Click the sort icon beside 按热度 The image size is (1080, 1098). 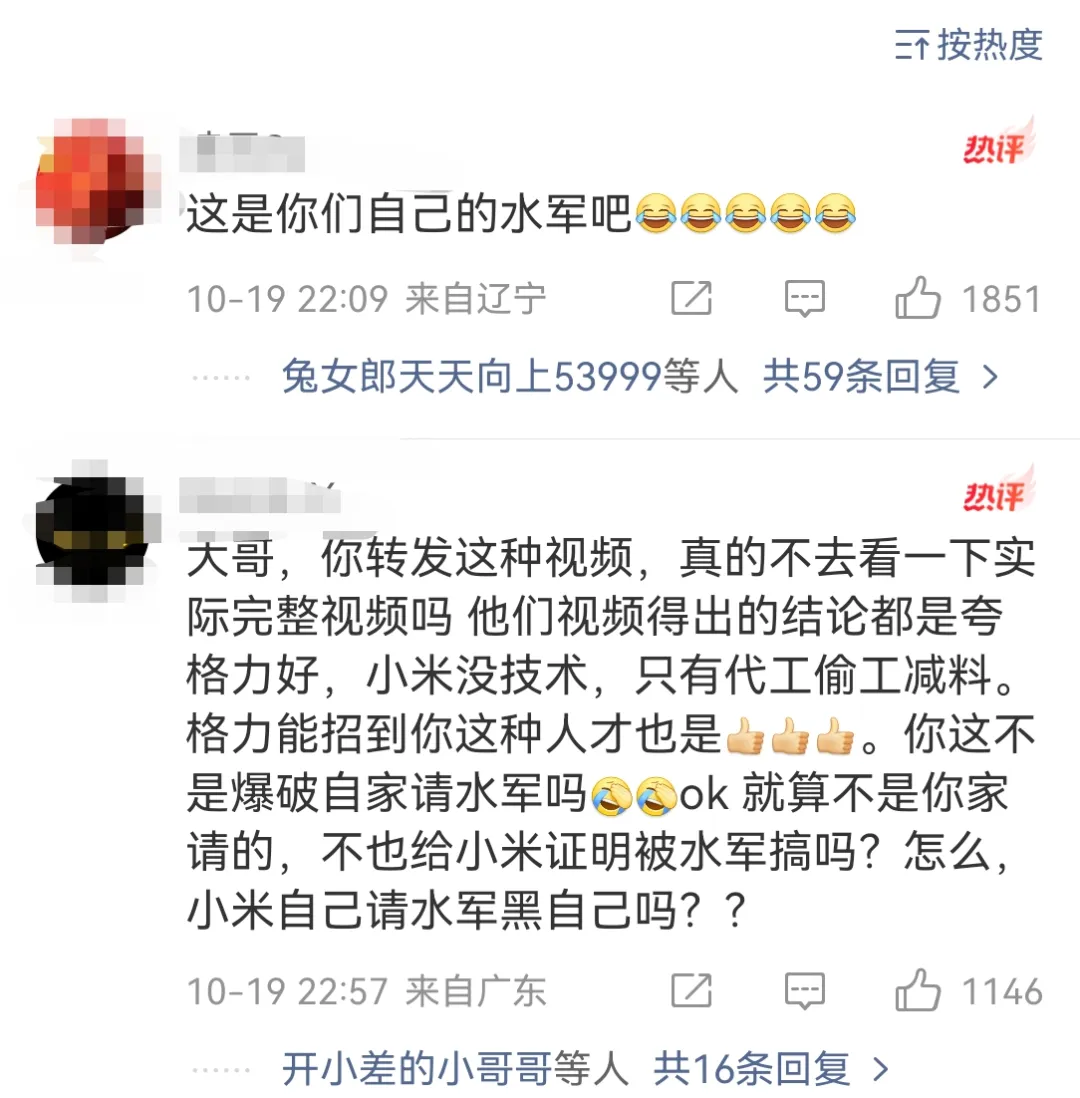[x=912, y=46]
